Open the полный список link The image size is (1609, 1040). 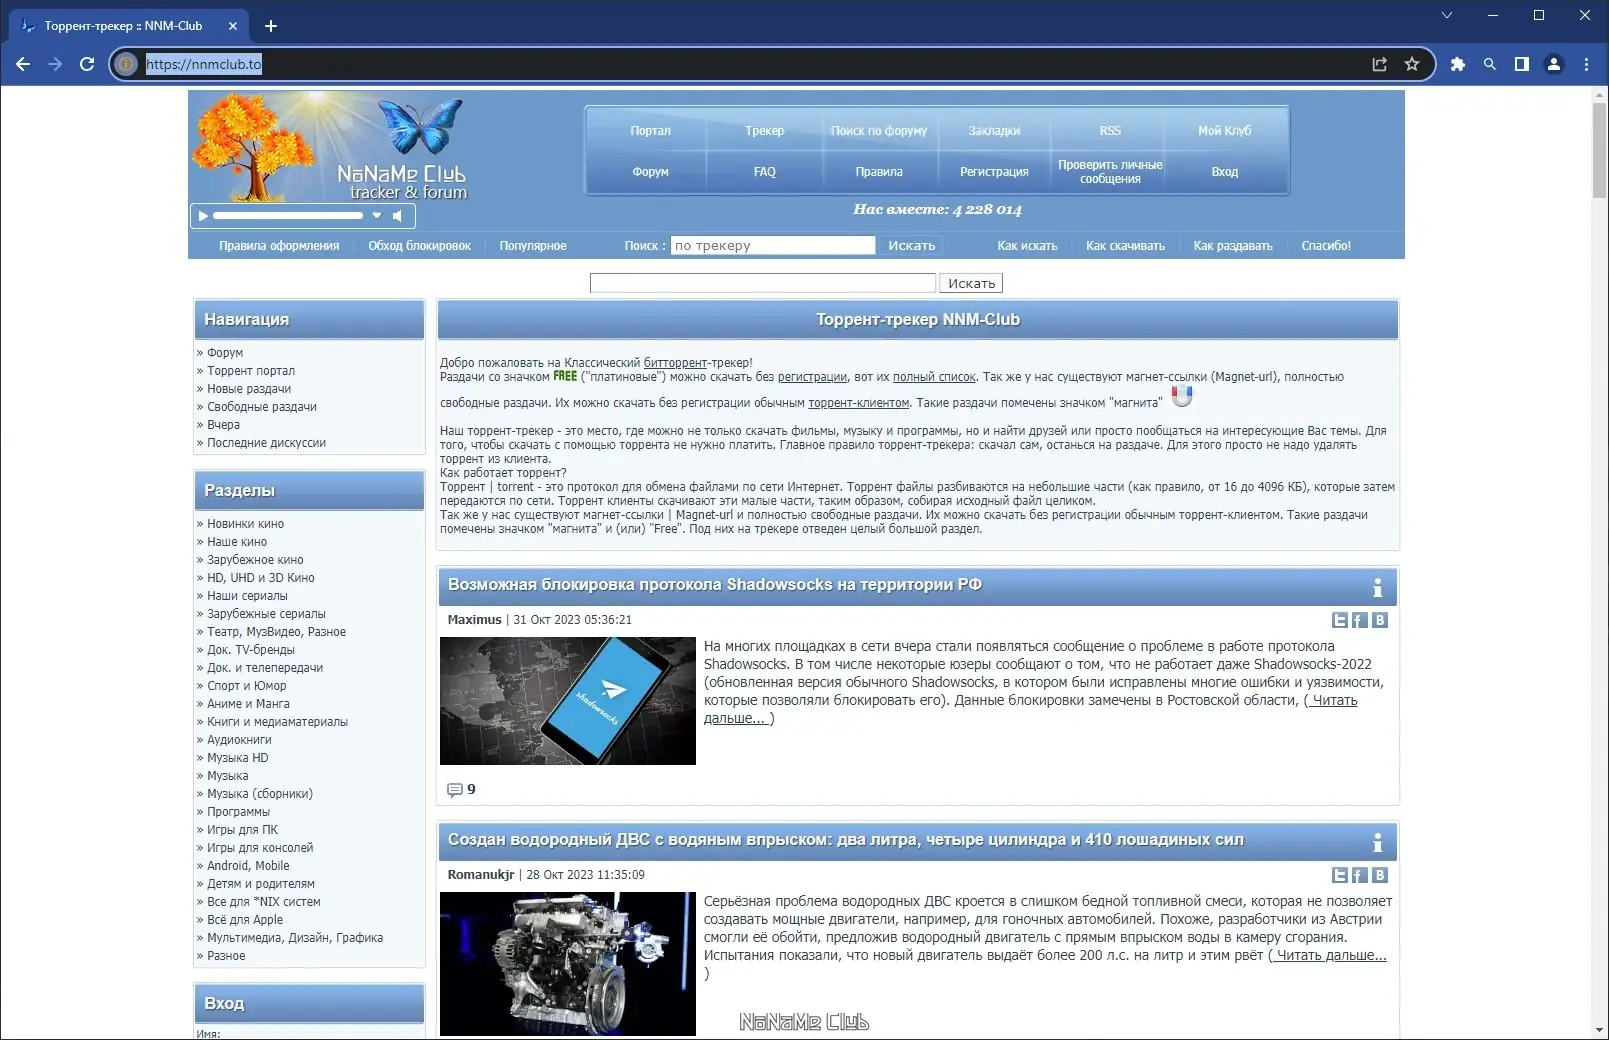934,377
